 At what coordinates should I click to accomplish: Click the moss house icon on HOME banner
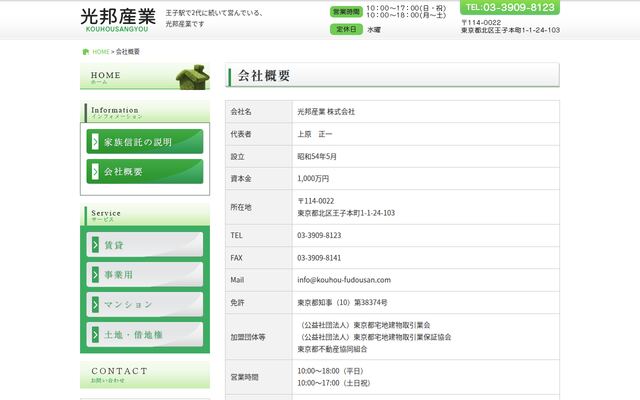coord(193,77)
